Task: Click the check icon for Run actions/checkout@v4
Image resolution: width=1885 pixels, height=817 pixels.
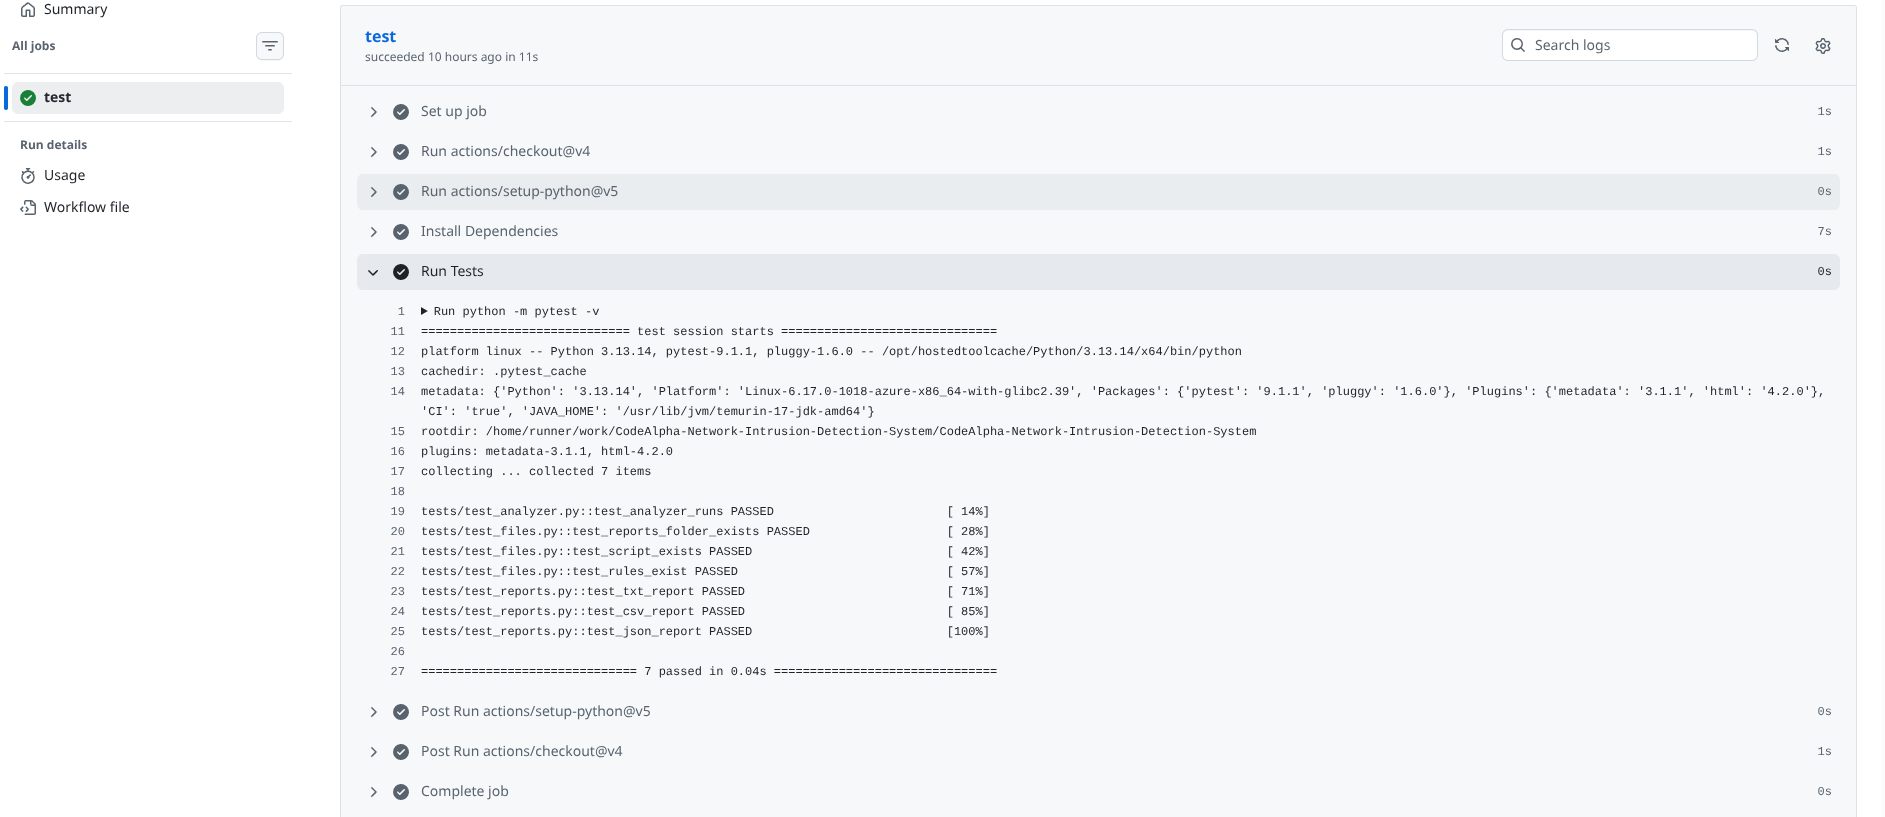Action: (401, 152)
